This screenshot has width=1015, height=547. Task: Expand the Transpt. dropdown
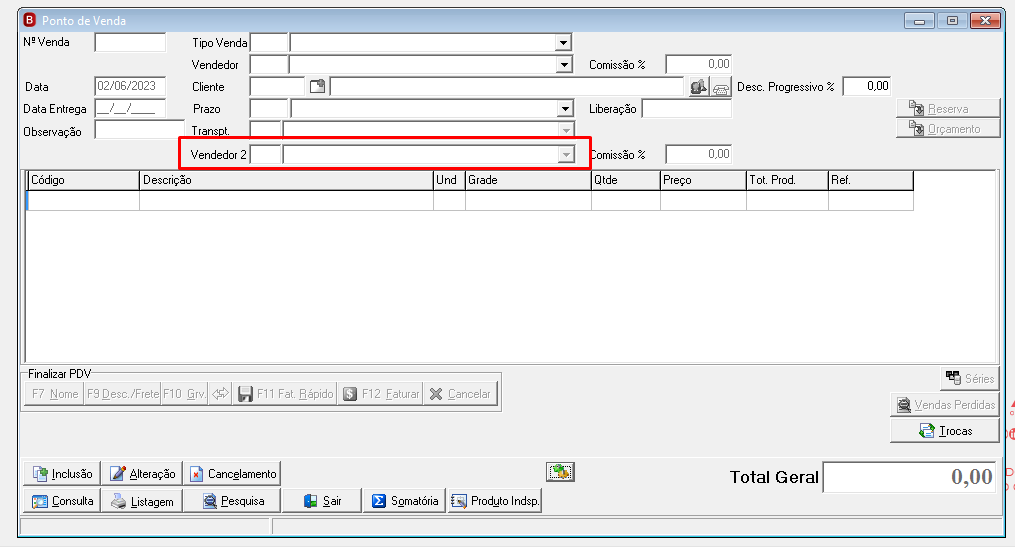[566, 130]
